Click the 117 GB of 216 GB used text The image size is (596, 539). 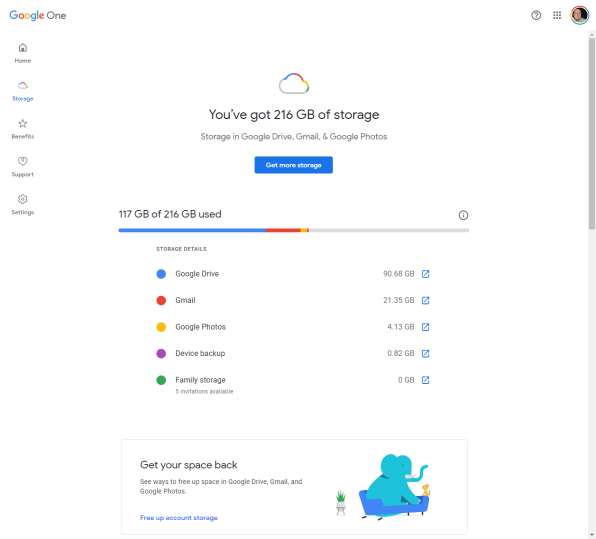tap(170, 214)
